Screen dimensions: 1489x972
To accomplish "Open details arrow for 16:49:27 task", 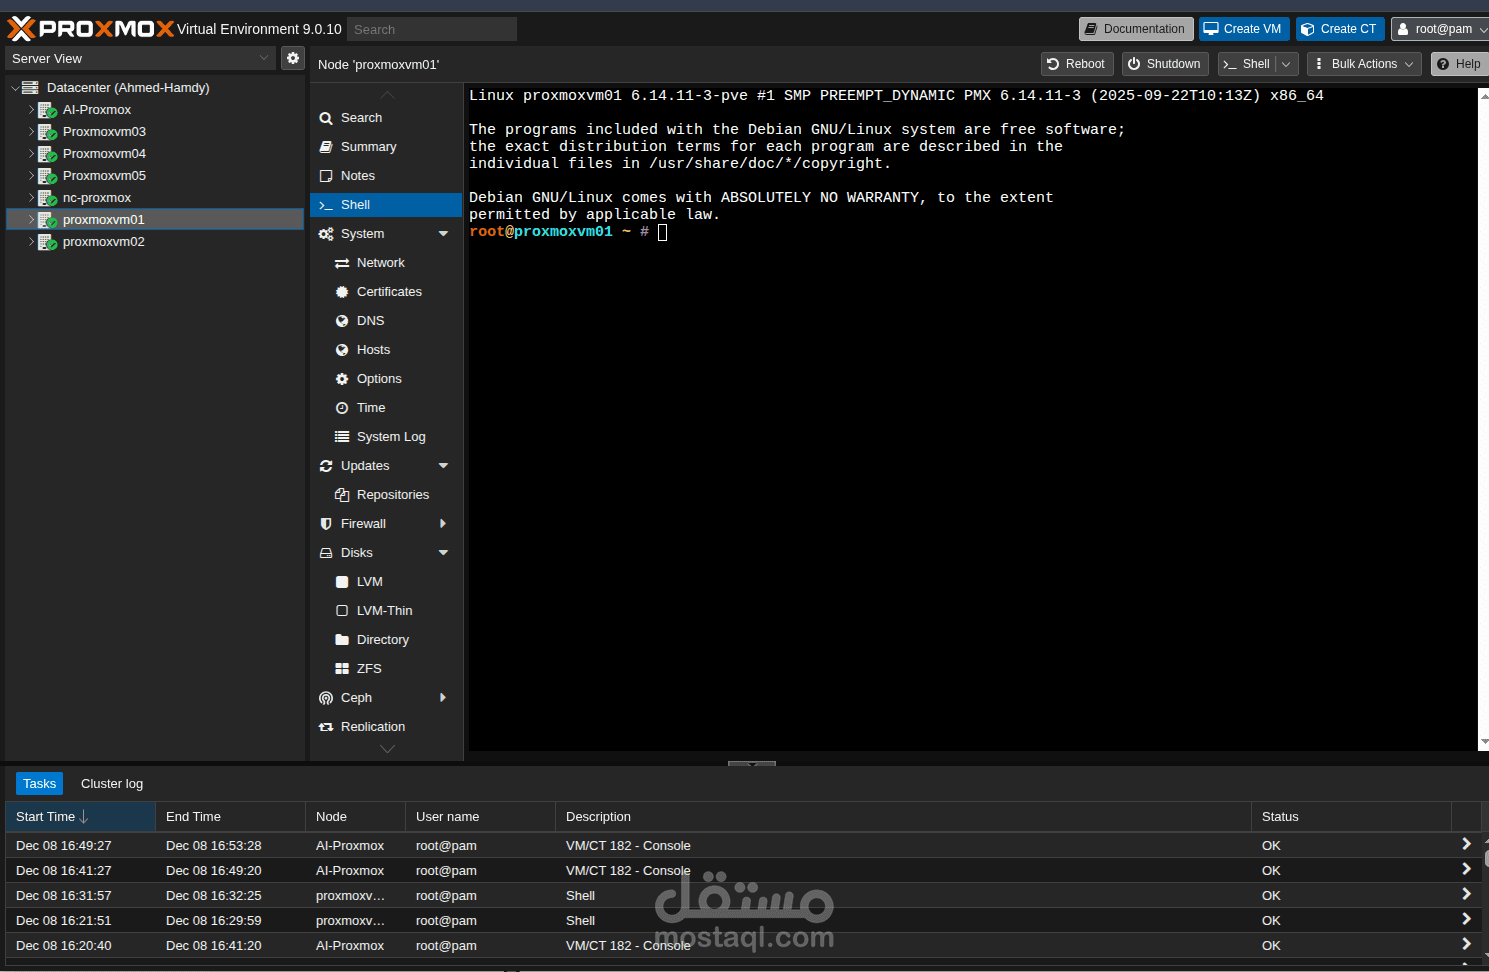I will [x=1466, y=845].
